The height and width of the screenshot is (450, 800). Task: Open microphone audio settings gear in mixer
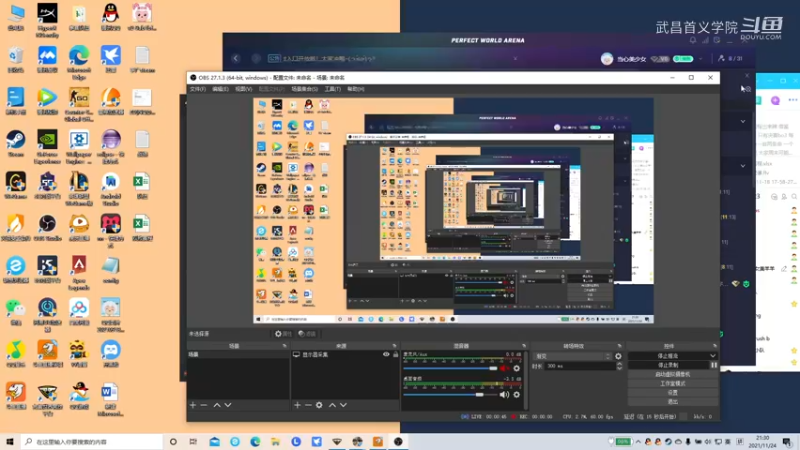pos(516,368)
